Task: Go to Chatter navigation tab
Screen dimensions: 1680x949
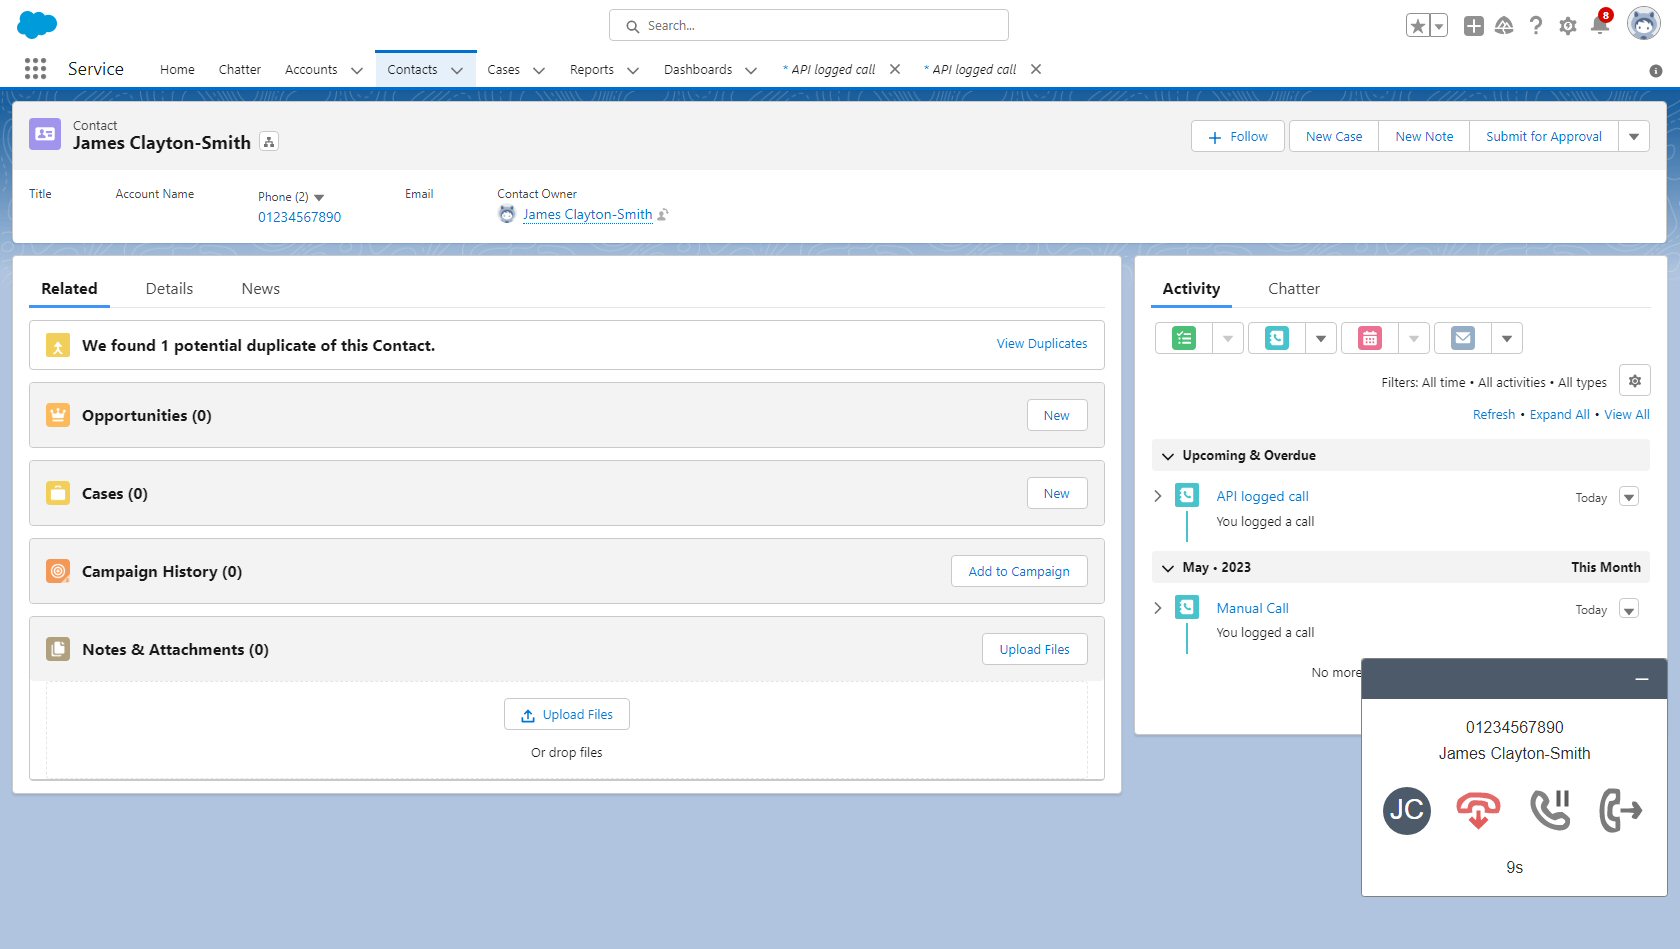Action: [x=240, y=70]
